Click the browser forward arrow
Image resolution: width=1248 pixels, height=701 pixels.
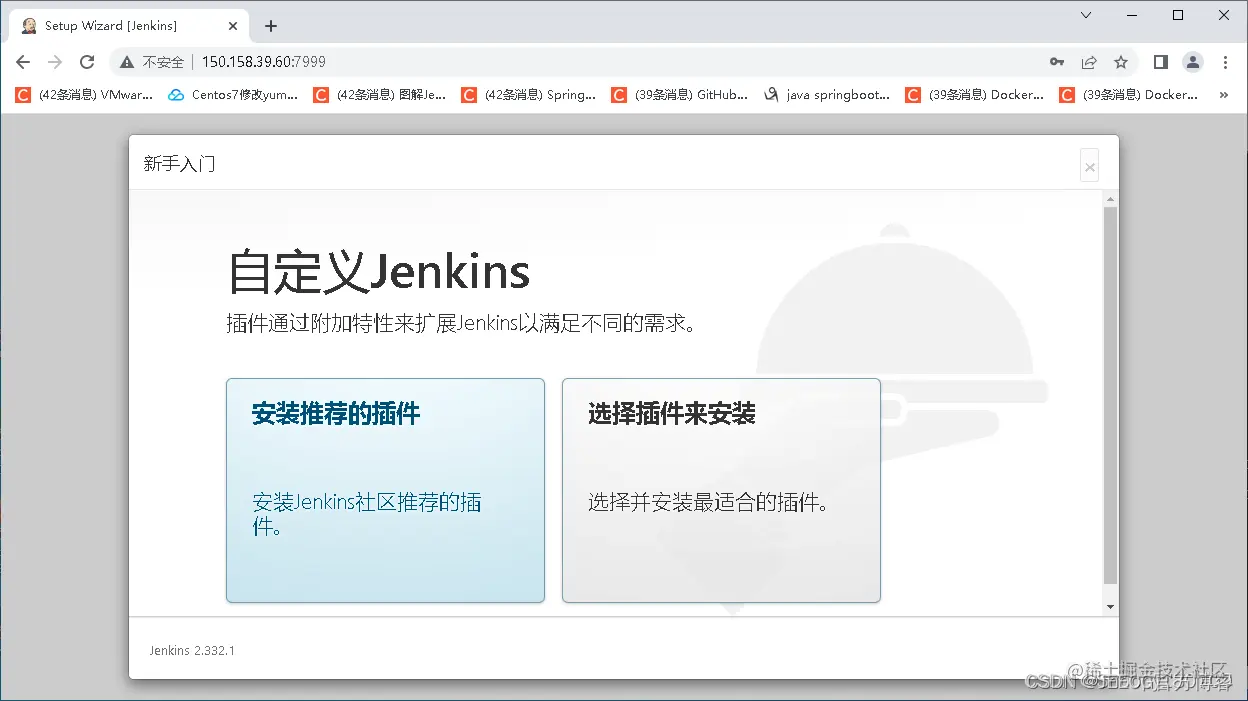tap(55, 62)
